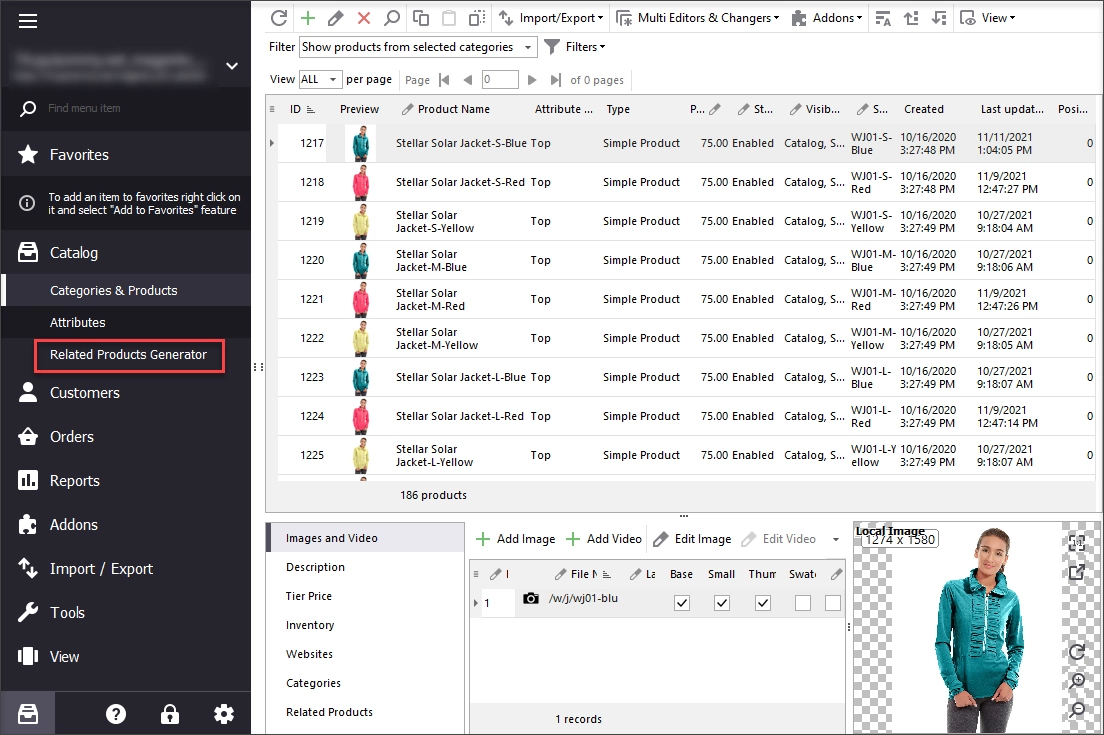This screenshot has width=1104, height=735.
Task: Select product row with ID 1222
Action: pos(686,339)
